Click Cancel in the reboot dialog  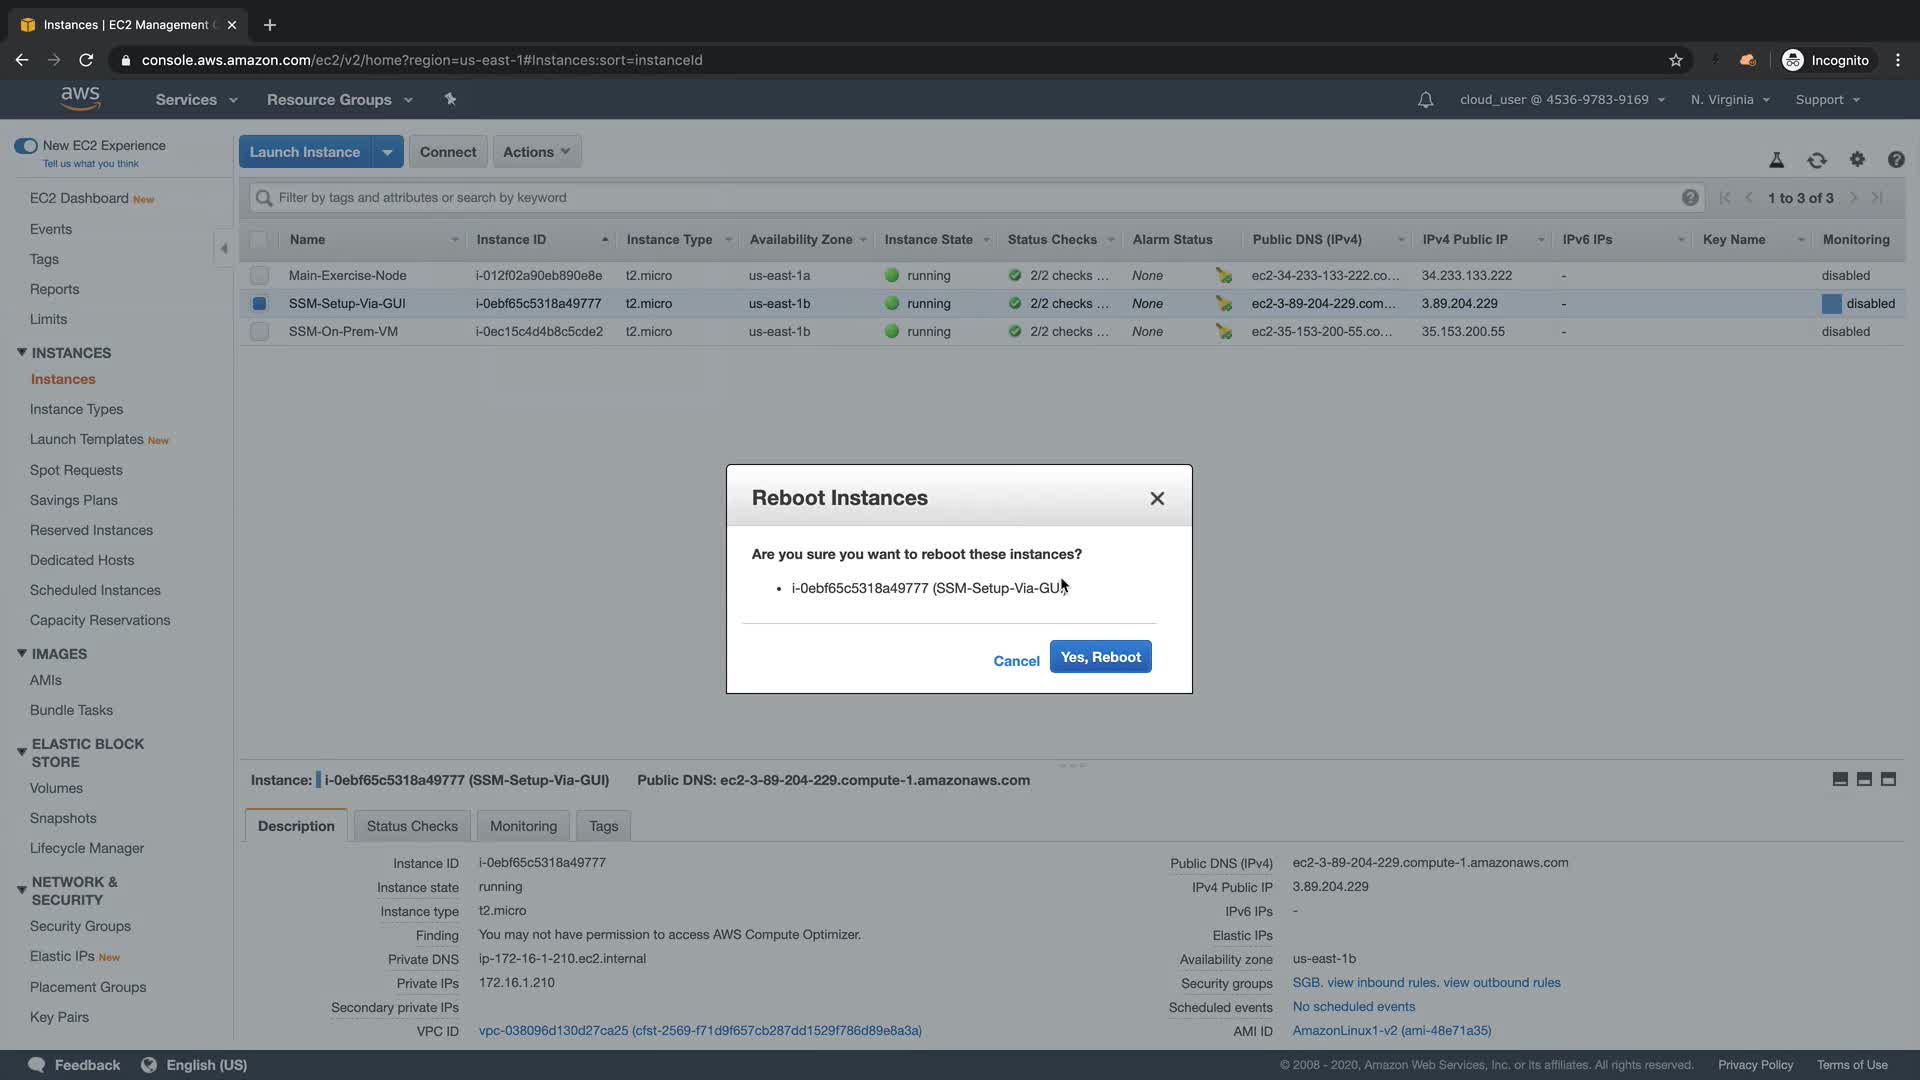coord(1016,661)
